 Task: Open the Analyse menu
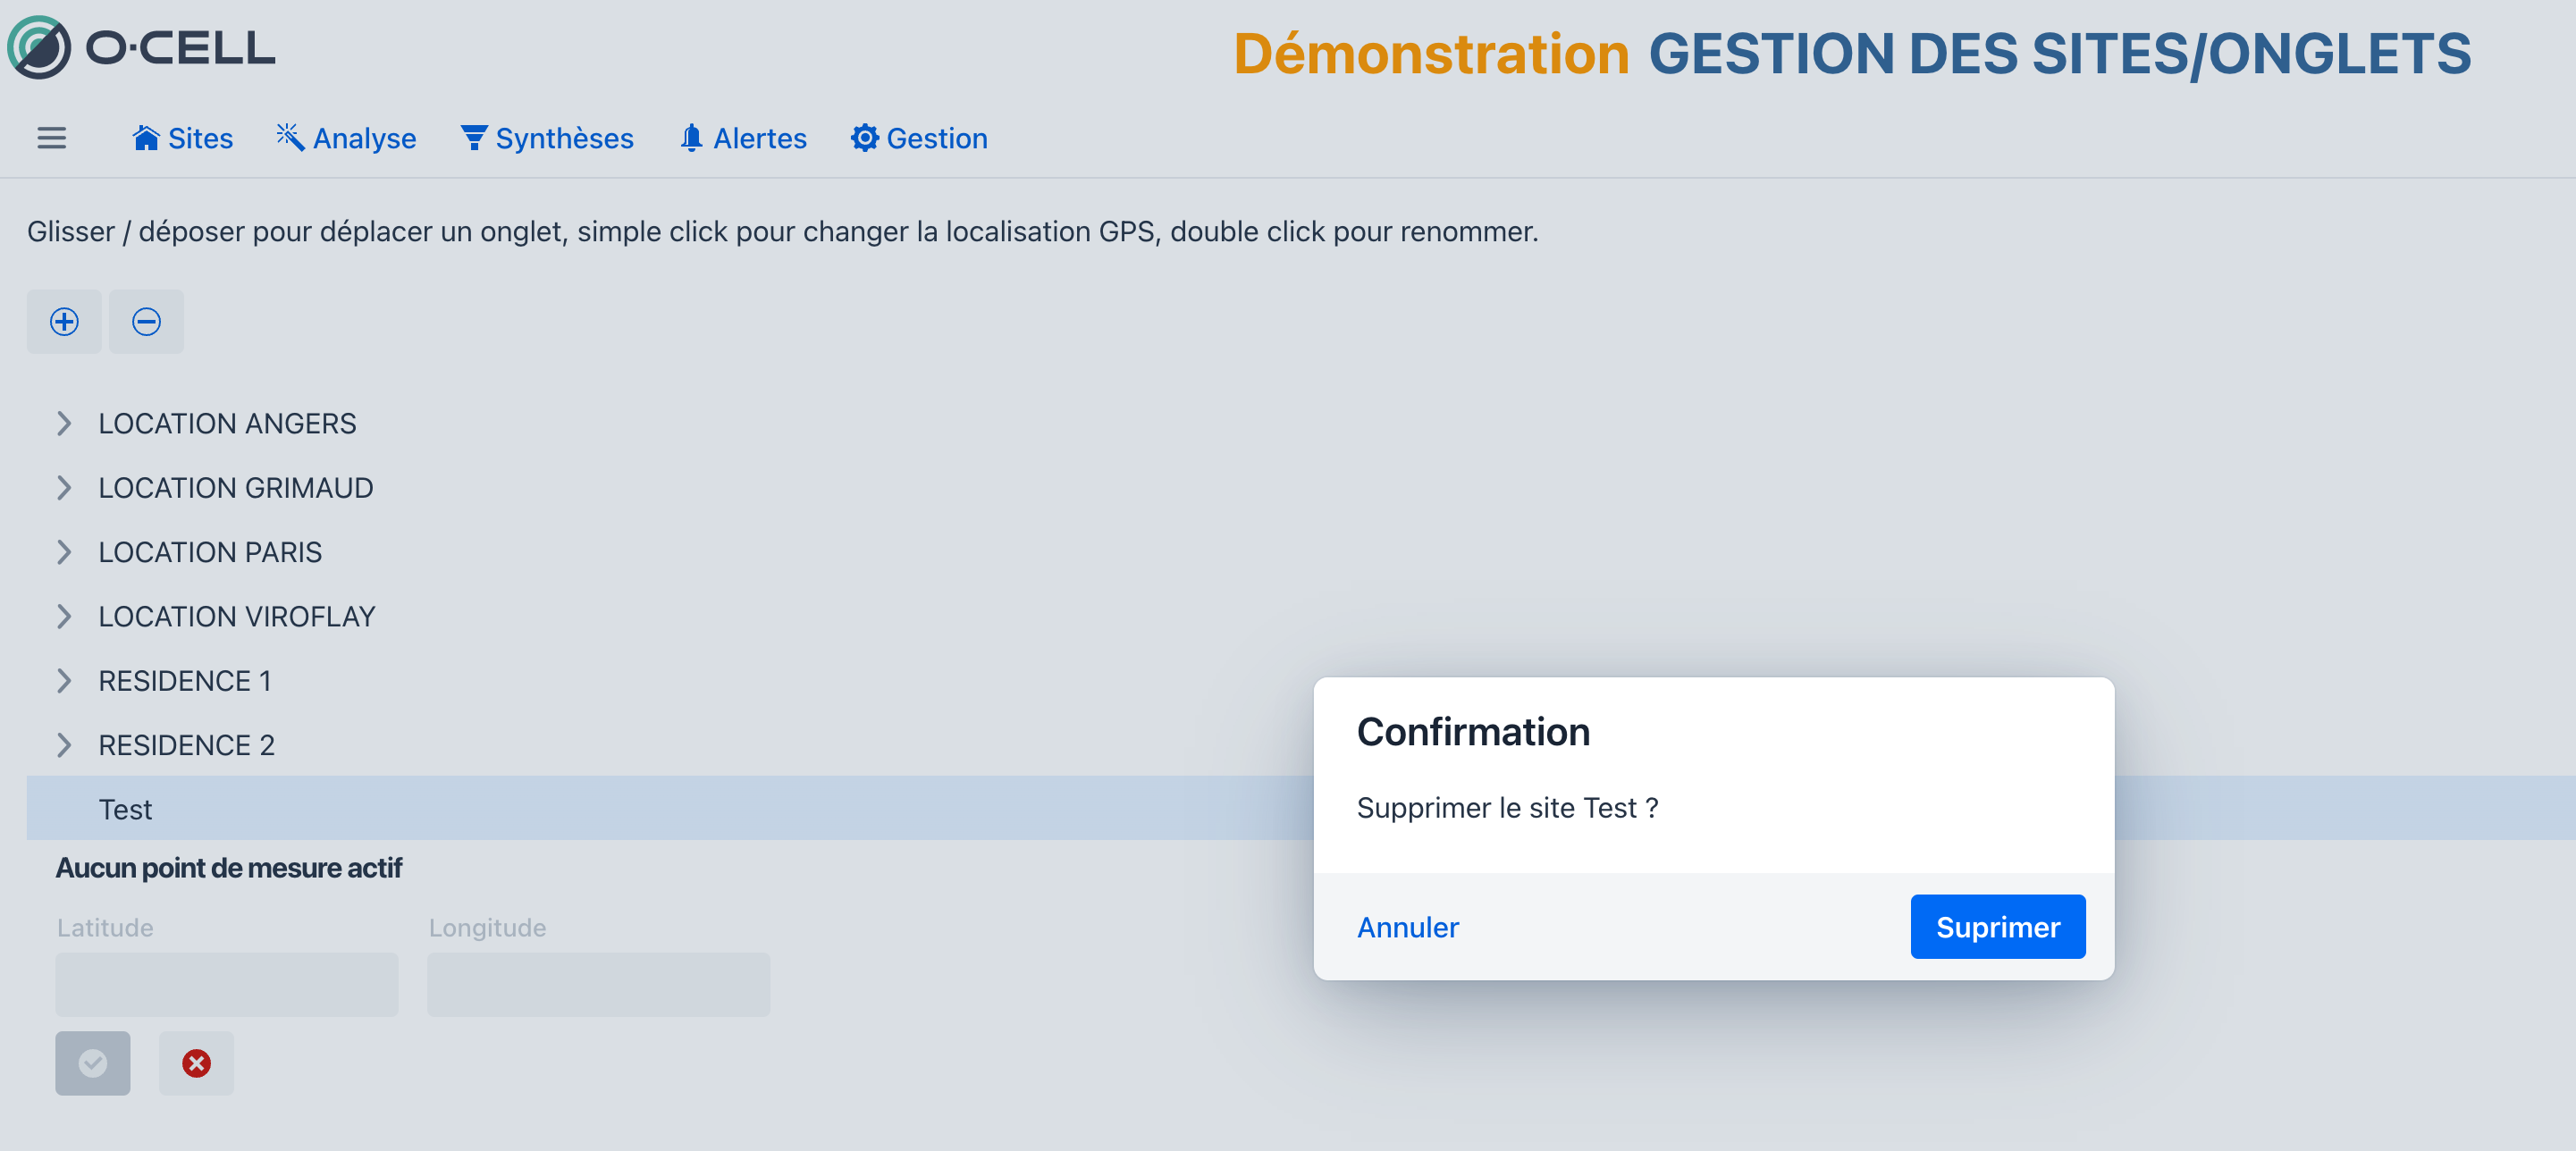click(346, 138)
